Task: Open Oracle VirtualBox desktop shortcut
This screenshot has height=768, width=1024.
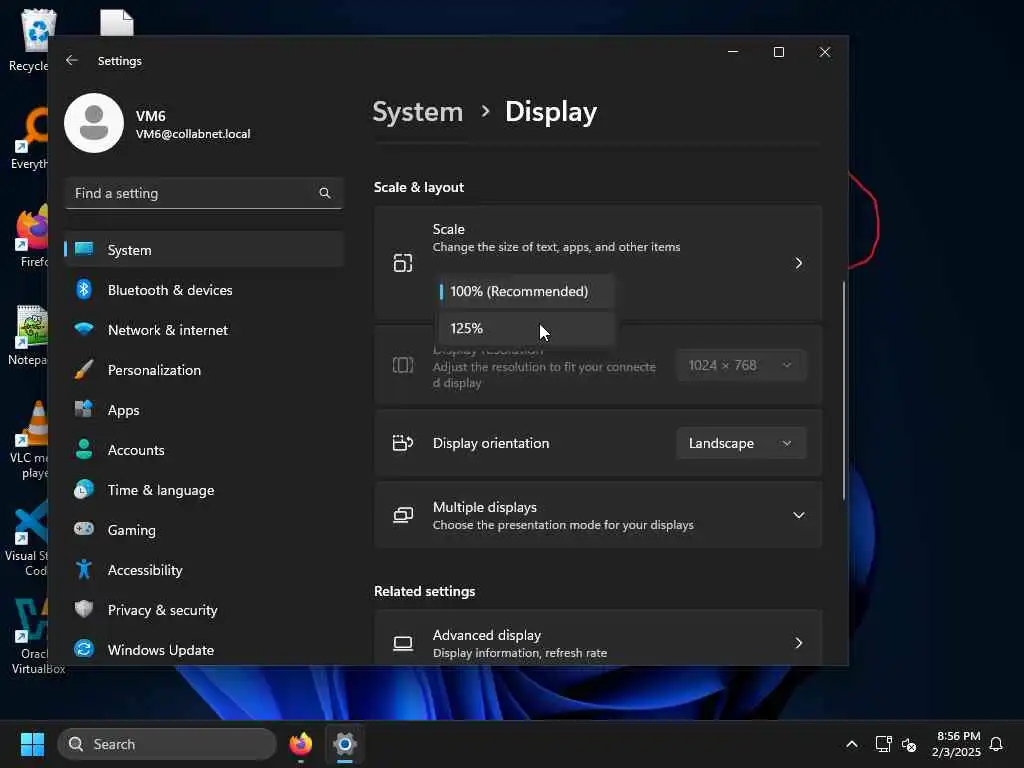Action: tap(33, 635)
